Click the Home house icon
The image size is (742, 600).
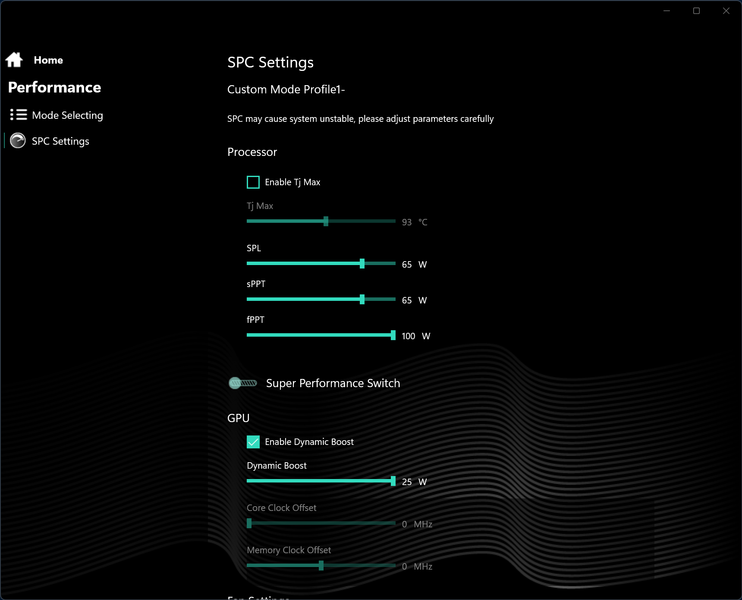click(x=14, y=60)
